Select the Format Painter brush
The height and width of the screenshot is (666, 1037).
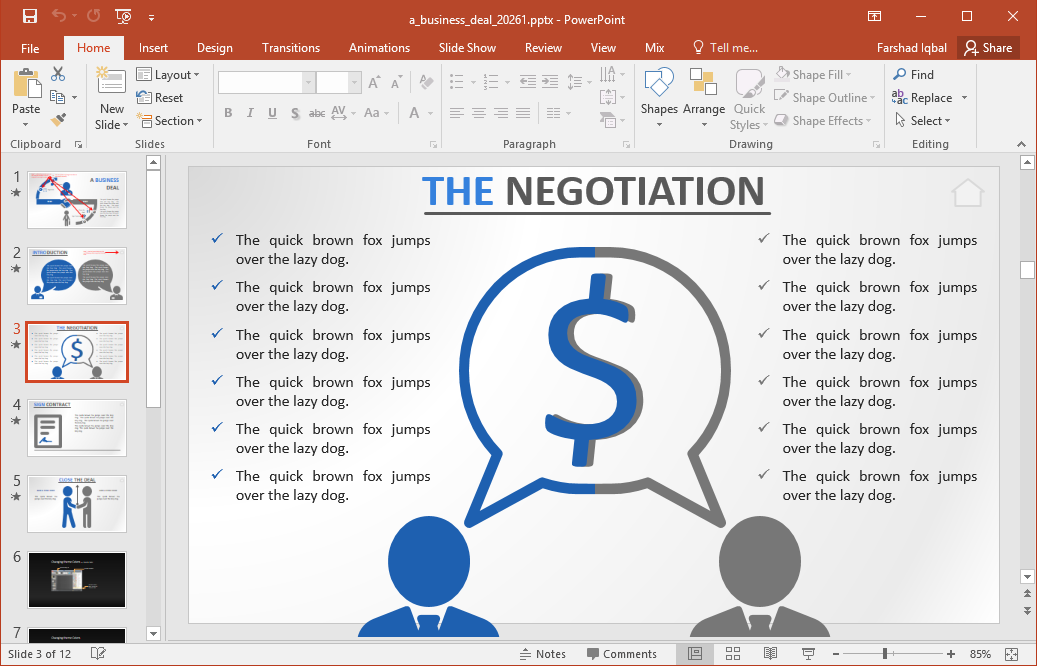(58, 121)
